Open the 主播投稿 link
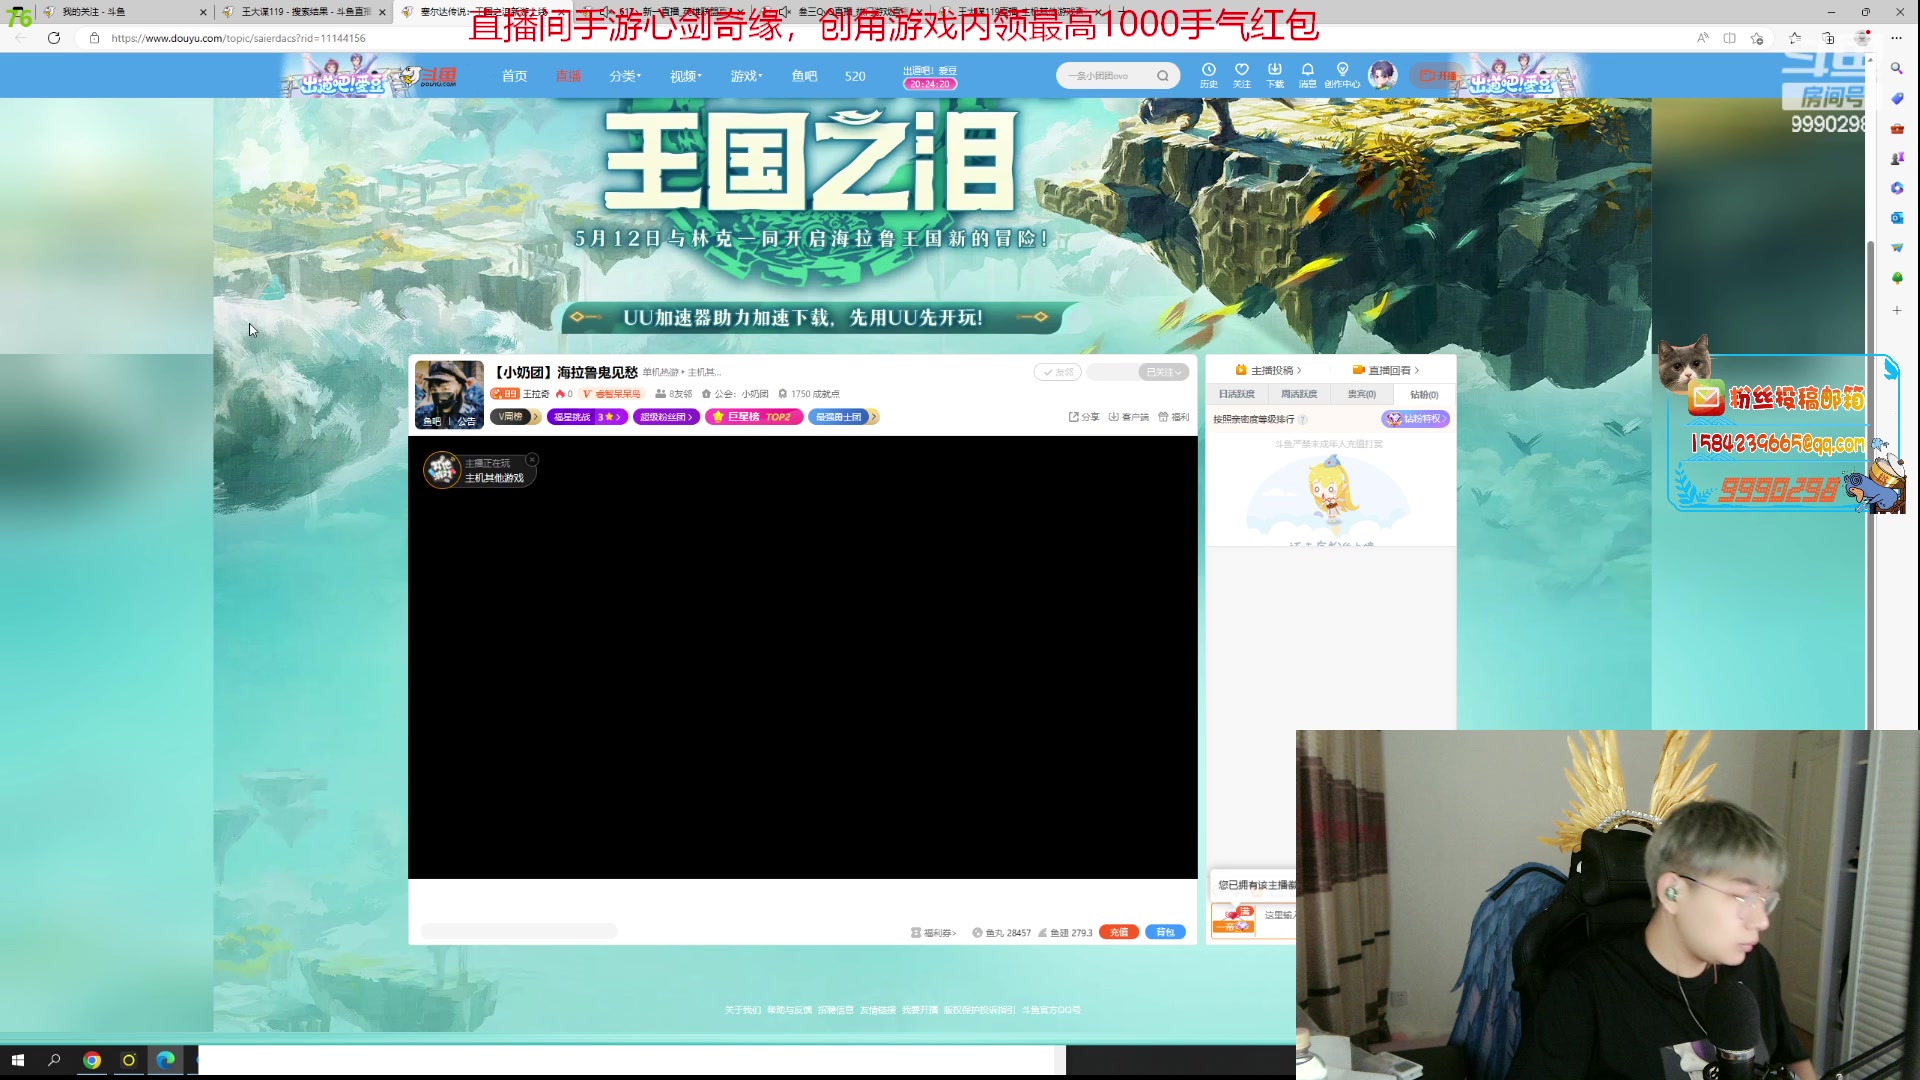 (1269, 370)
